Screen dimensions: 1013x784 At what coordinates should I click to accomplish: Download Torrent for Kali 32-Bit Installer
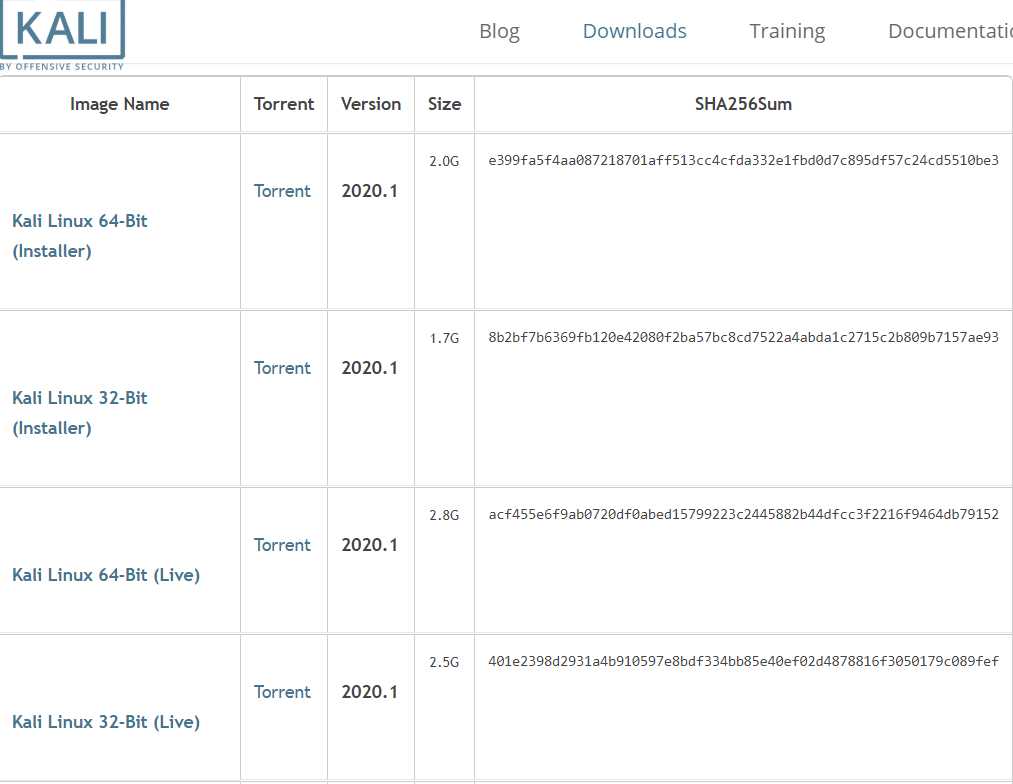[282, 368]
